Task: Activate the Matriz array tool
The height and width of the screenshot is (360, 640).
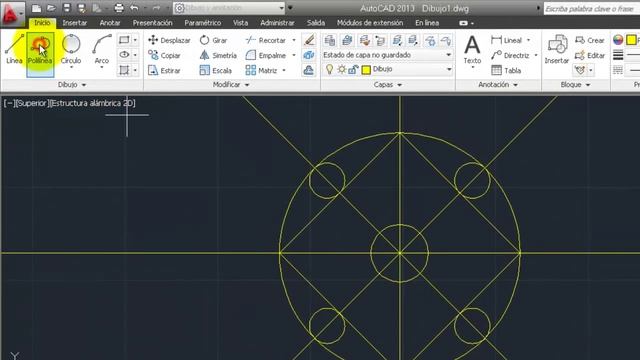Action: click(x=262, y=70)
